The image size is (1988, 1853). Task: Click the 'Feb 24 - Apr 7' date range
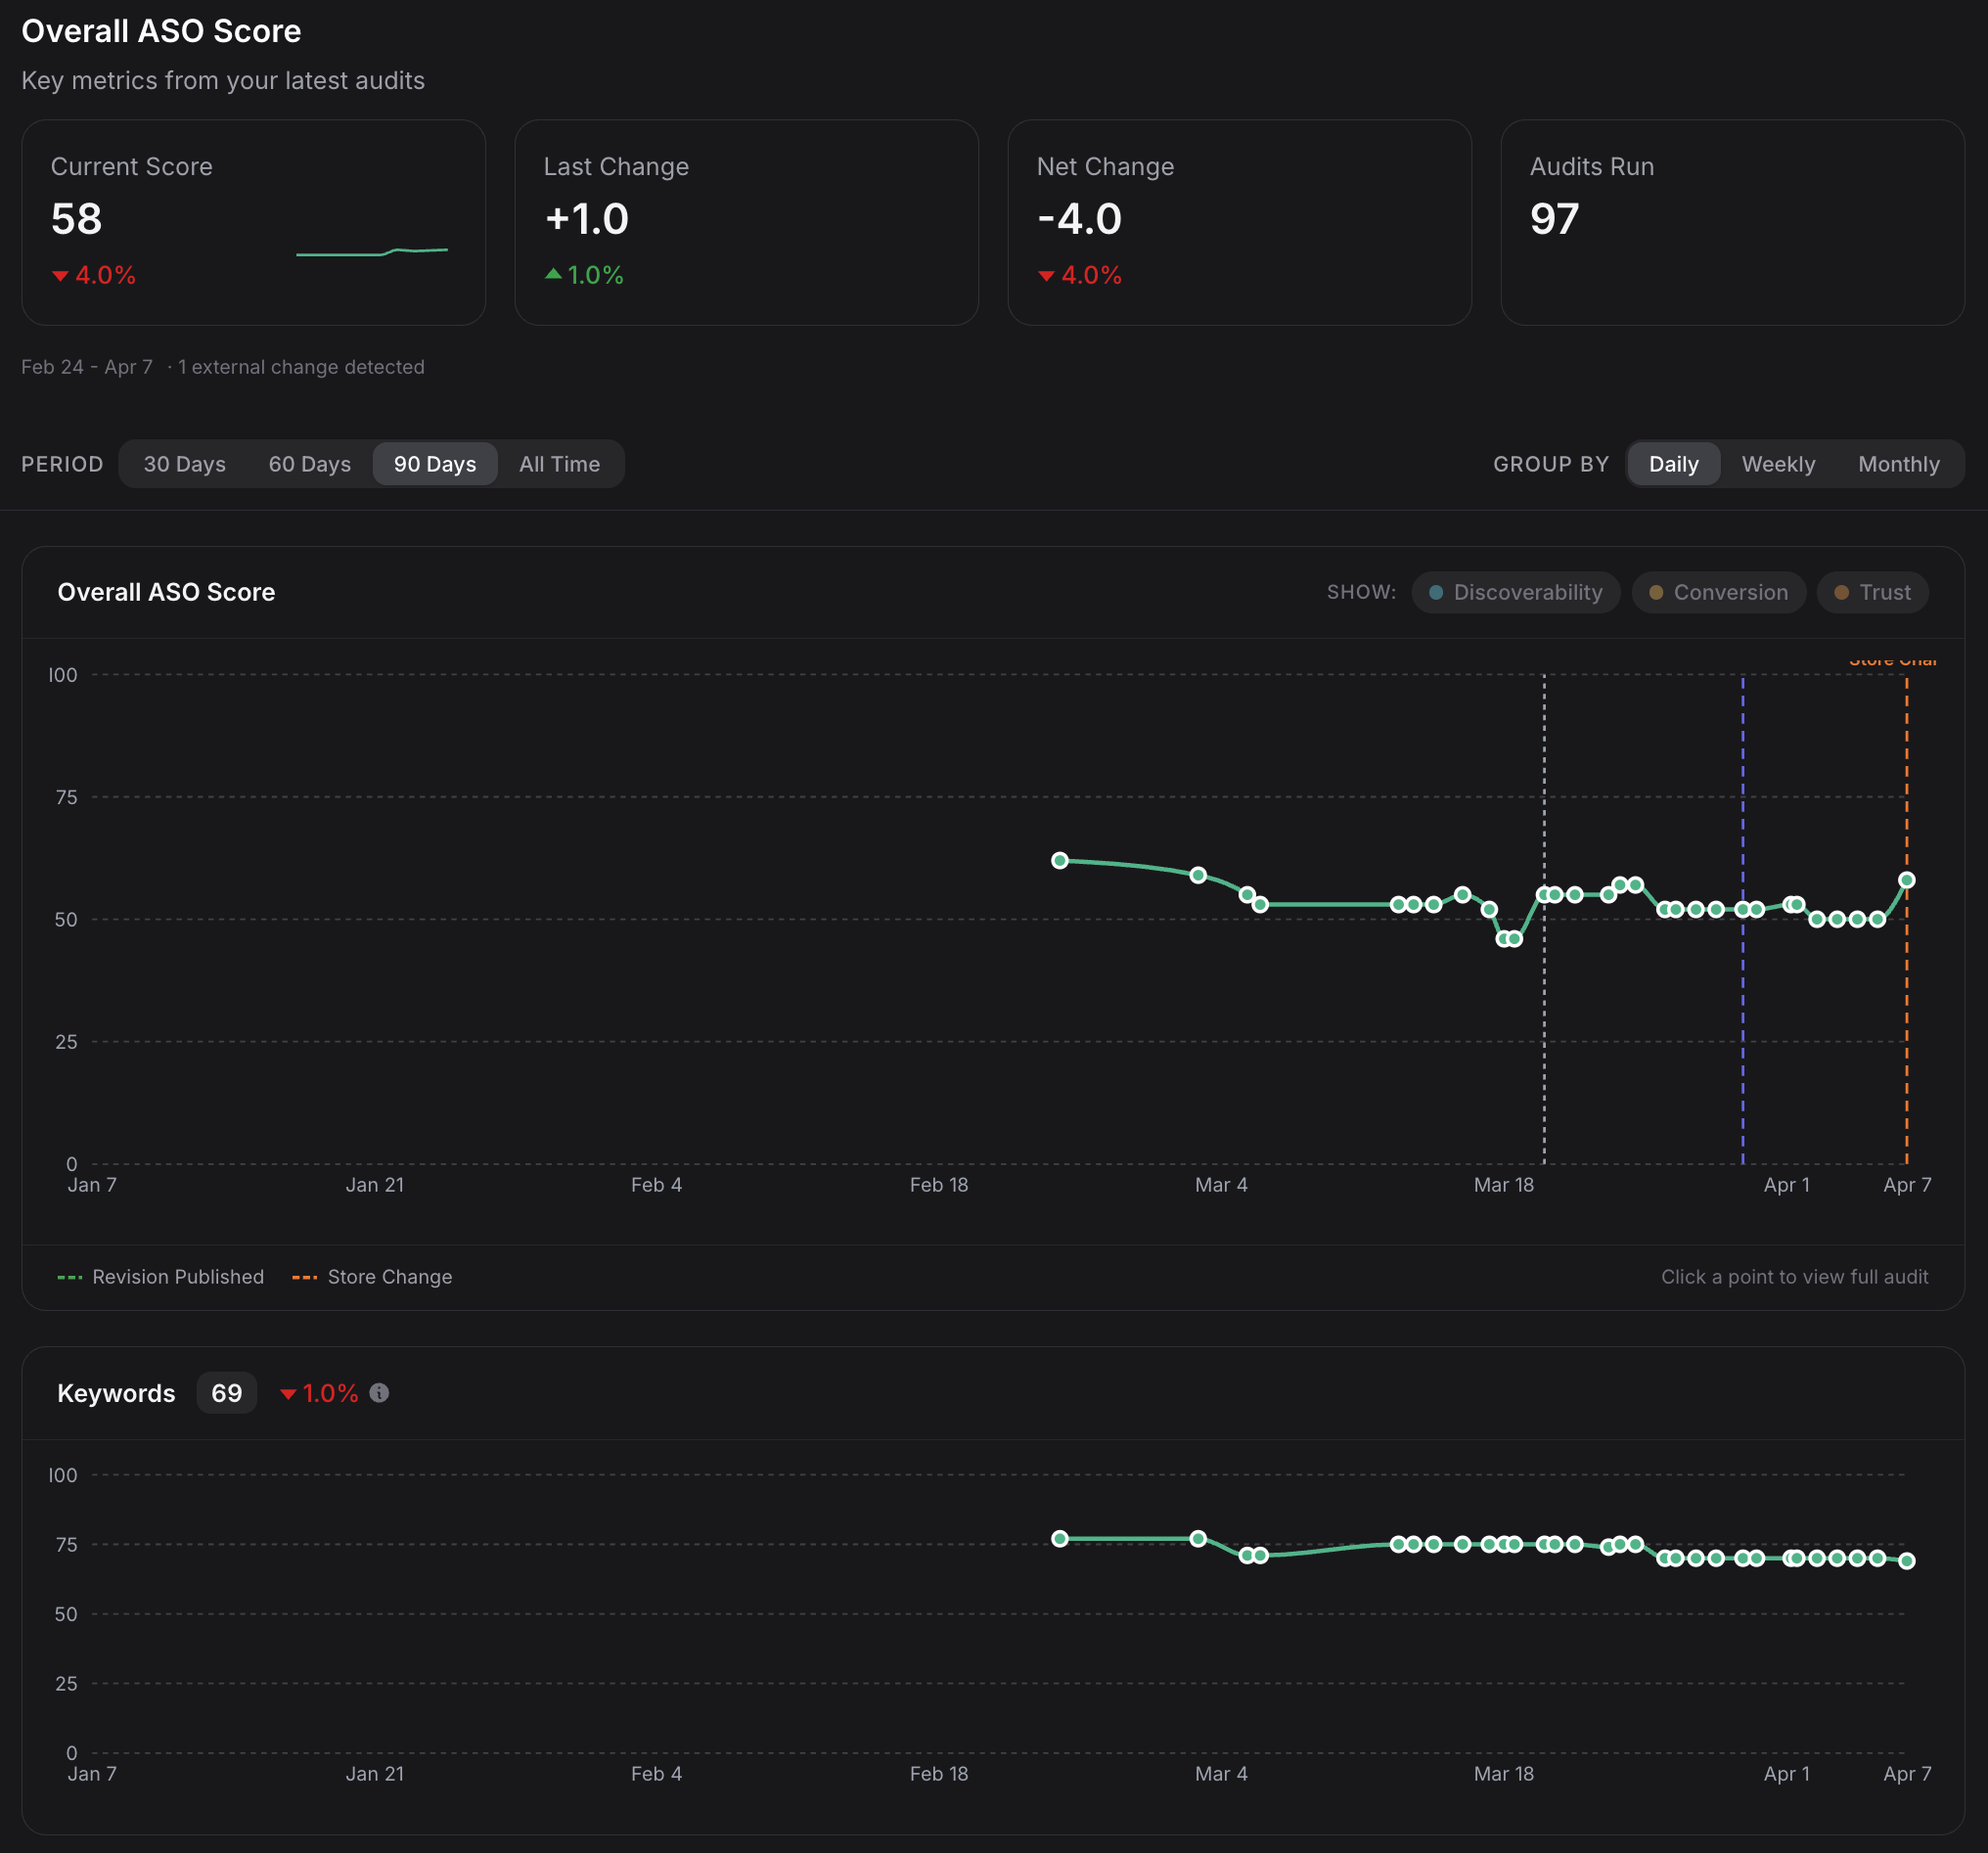coord(87,367)
